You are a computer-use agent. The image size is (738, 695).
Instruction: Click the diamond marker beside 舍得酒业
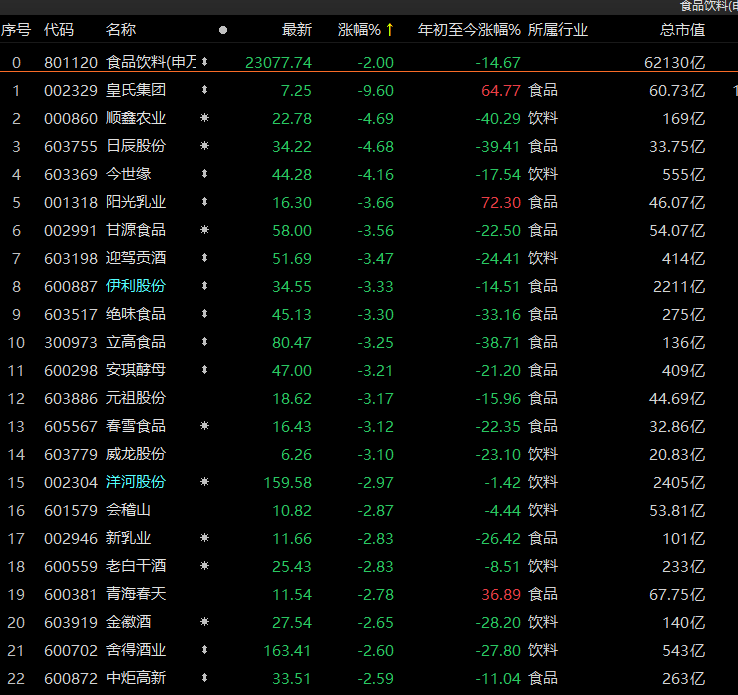(205, 650)
